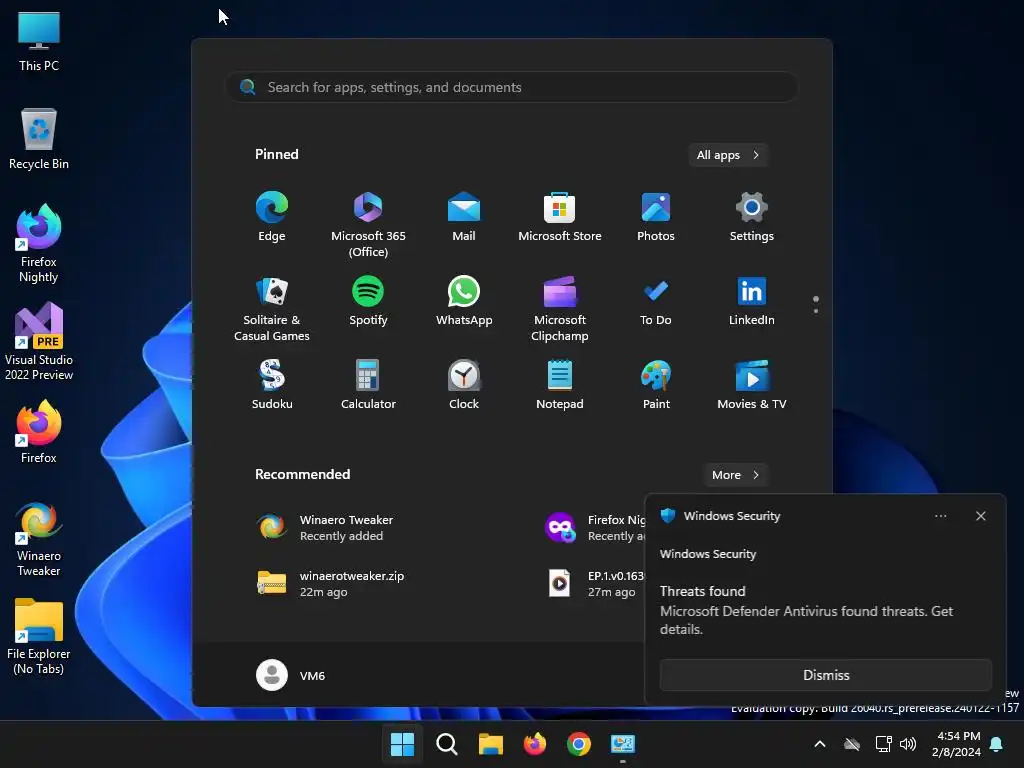Launch Microsoft 365 (Office) from pinned apps
Viewport: 1024px width, 768px height.
click(x=368, y=225)
